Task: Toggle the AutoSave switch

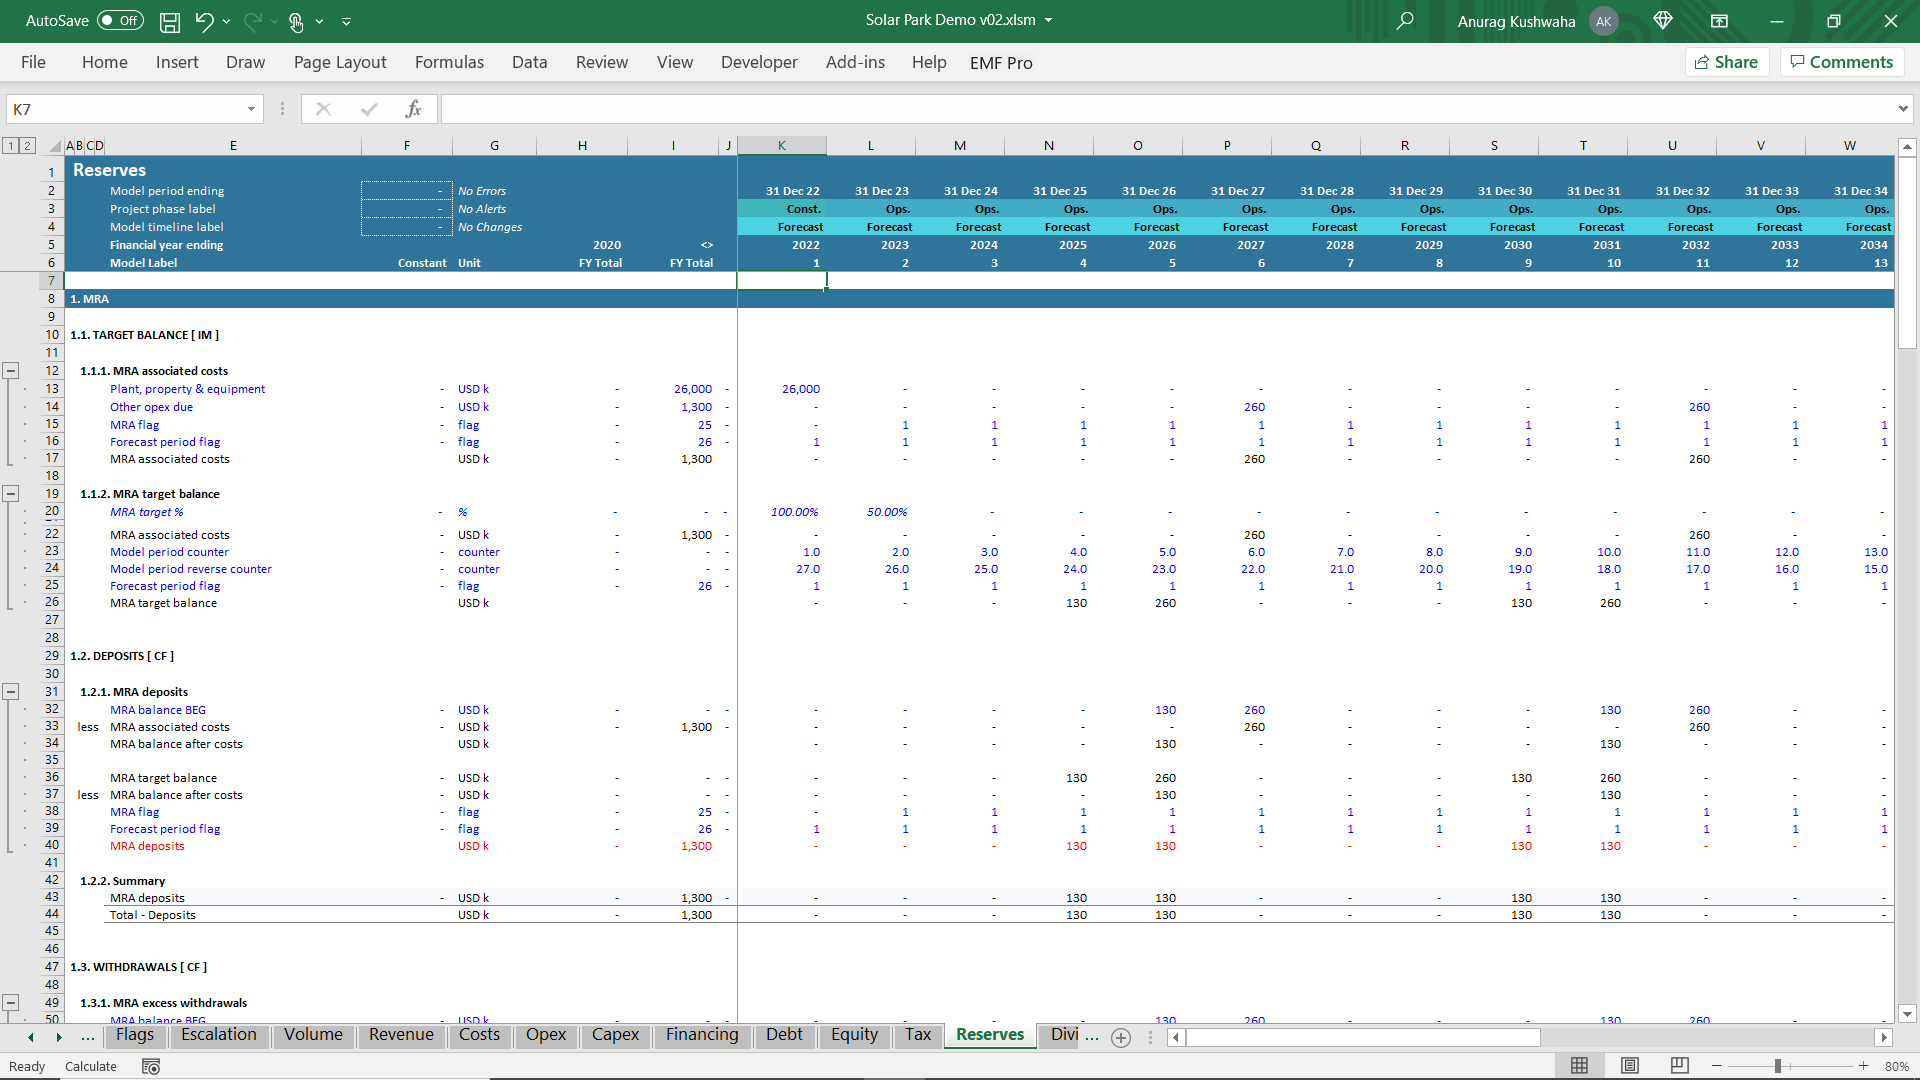Action: [120, 21]
